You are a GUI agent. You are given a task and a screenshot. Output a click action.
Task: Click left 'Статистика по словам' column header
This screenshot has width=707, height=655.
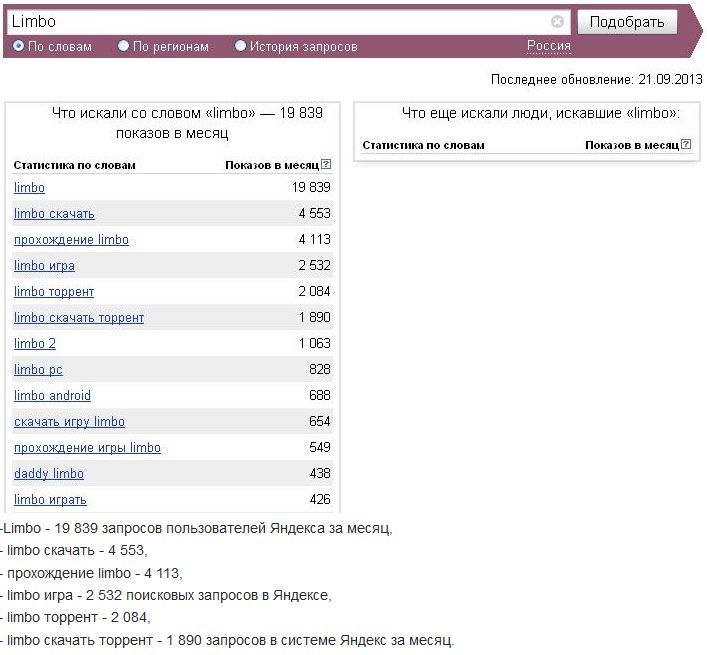74,165
